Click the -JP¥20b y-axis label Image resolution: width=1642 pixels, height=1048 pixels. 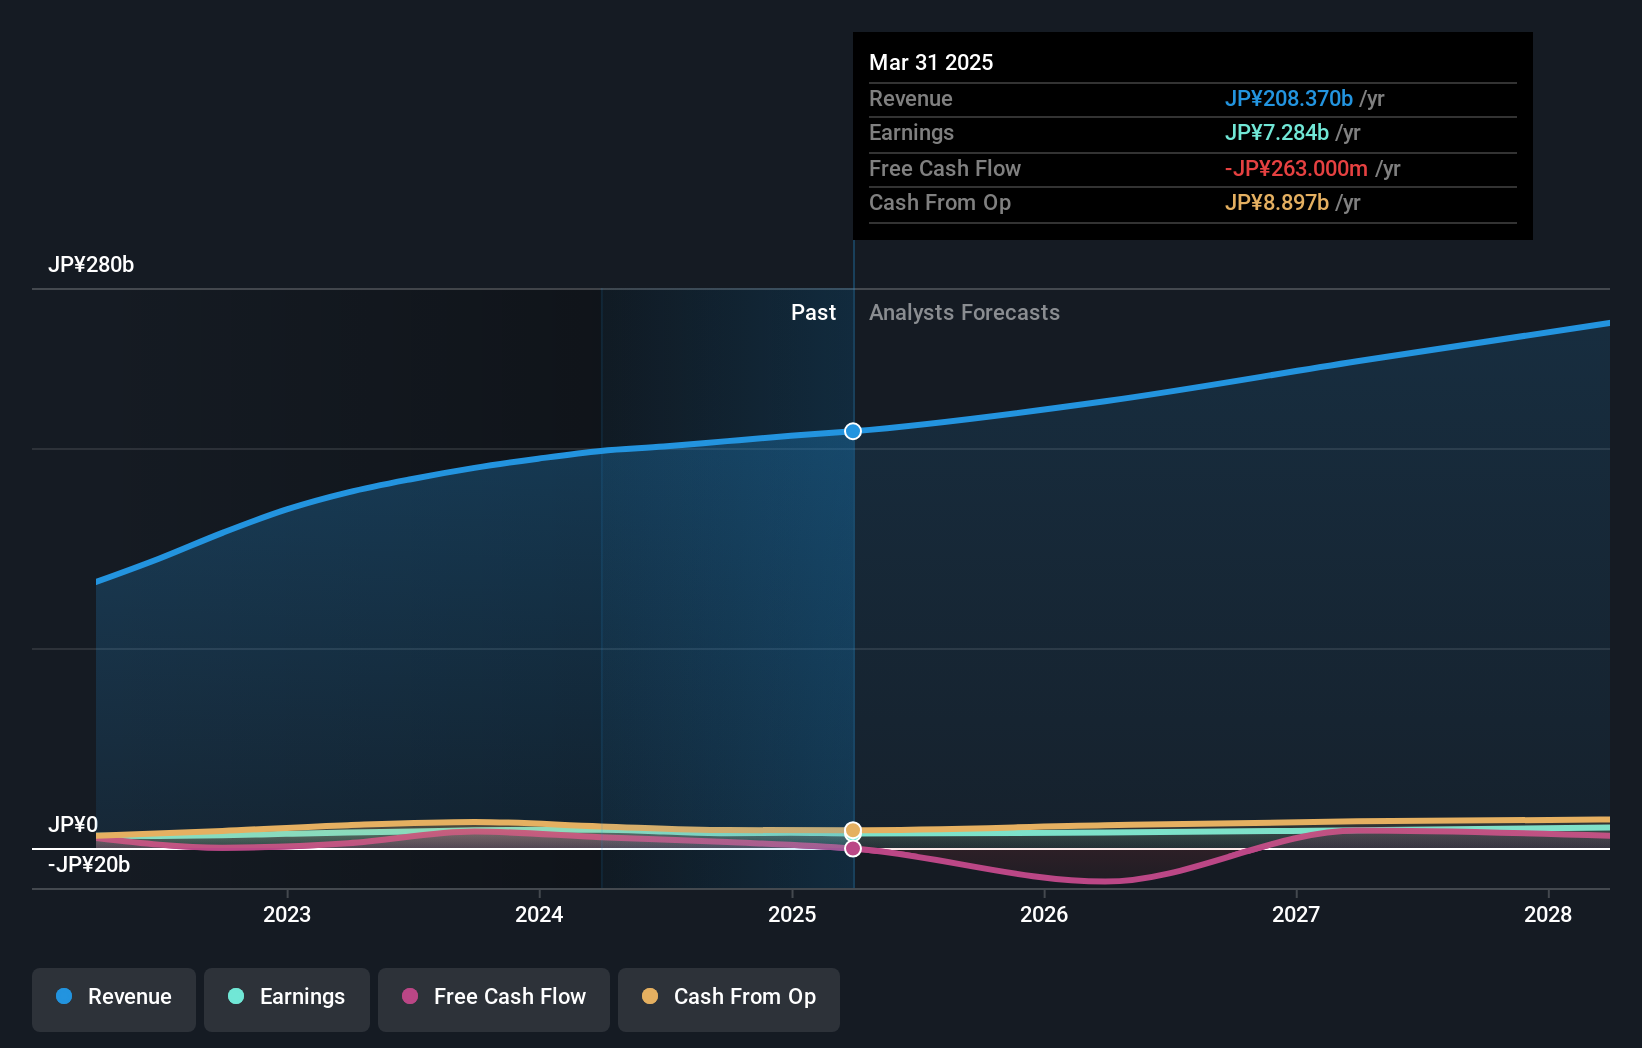pyautogui.click(x=89, y=865)
